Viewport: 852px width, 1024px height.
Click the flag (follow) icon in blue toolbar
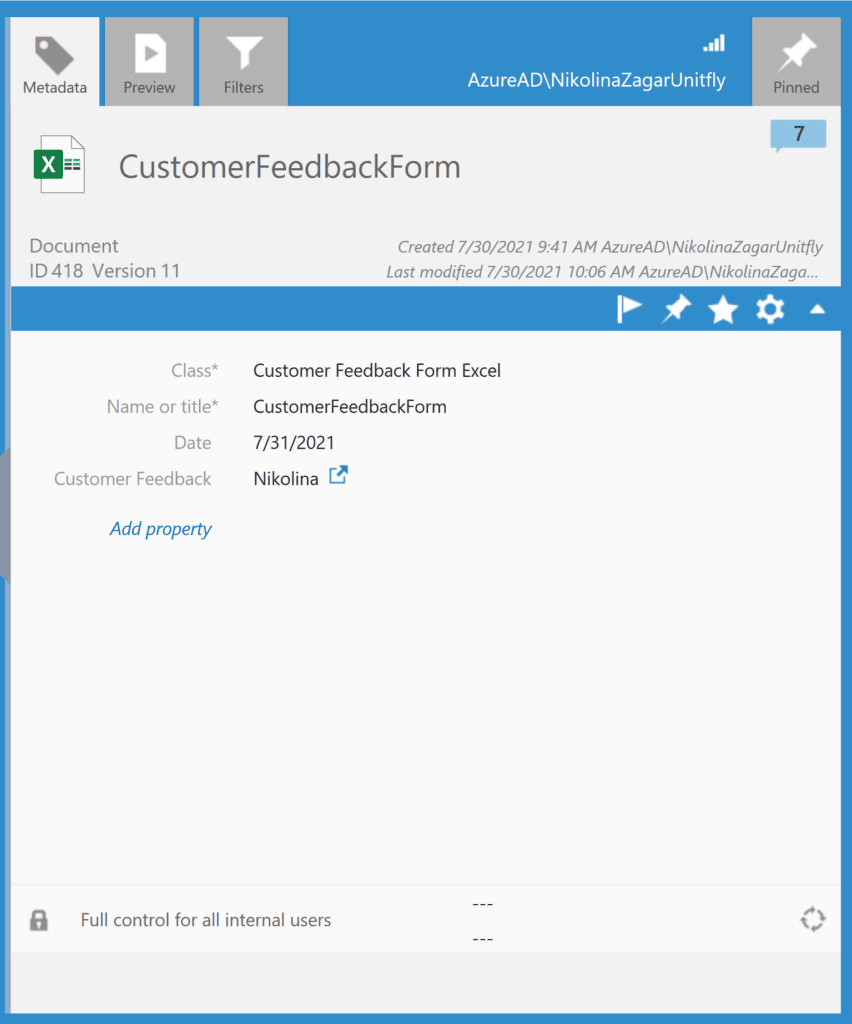[x=629, y=309]
